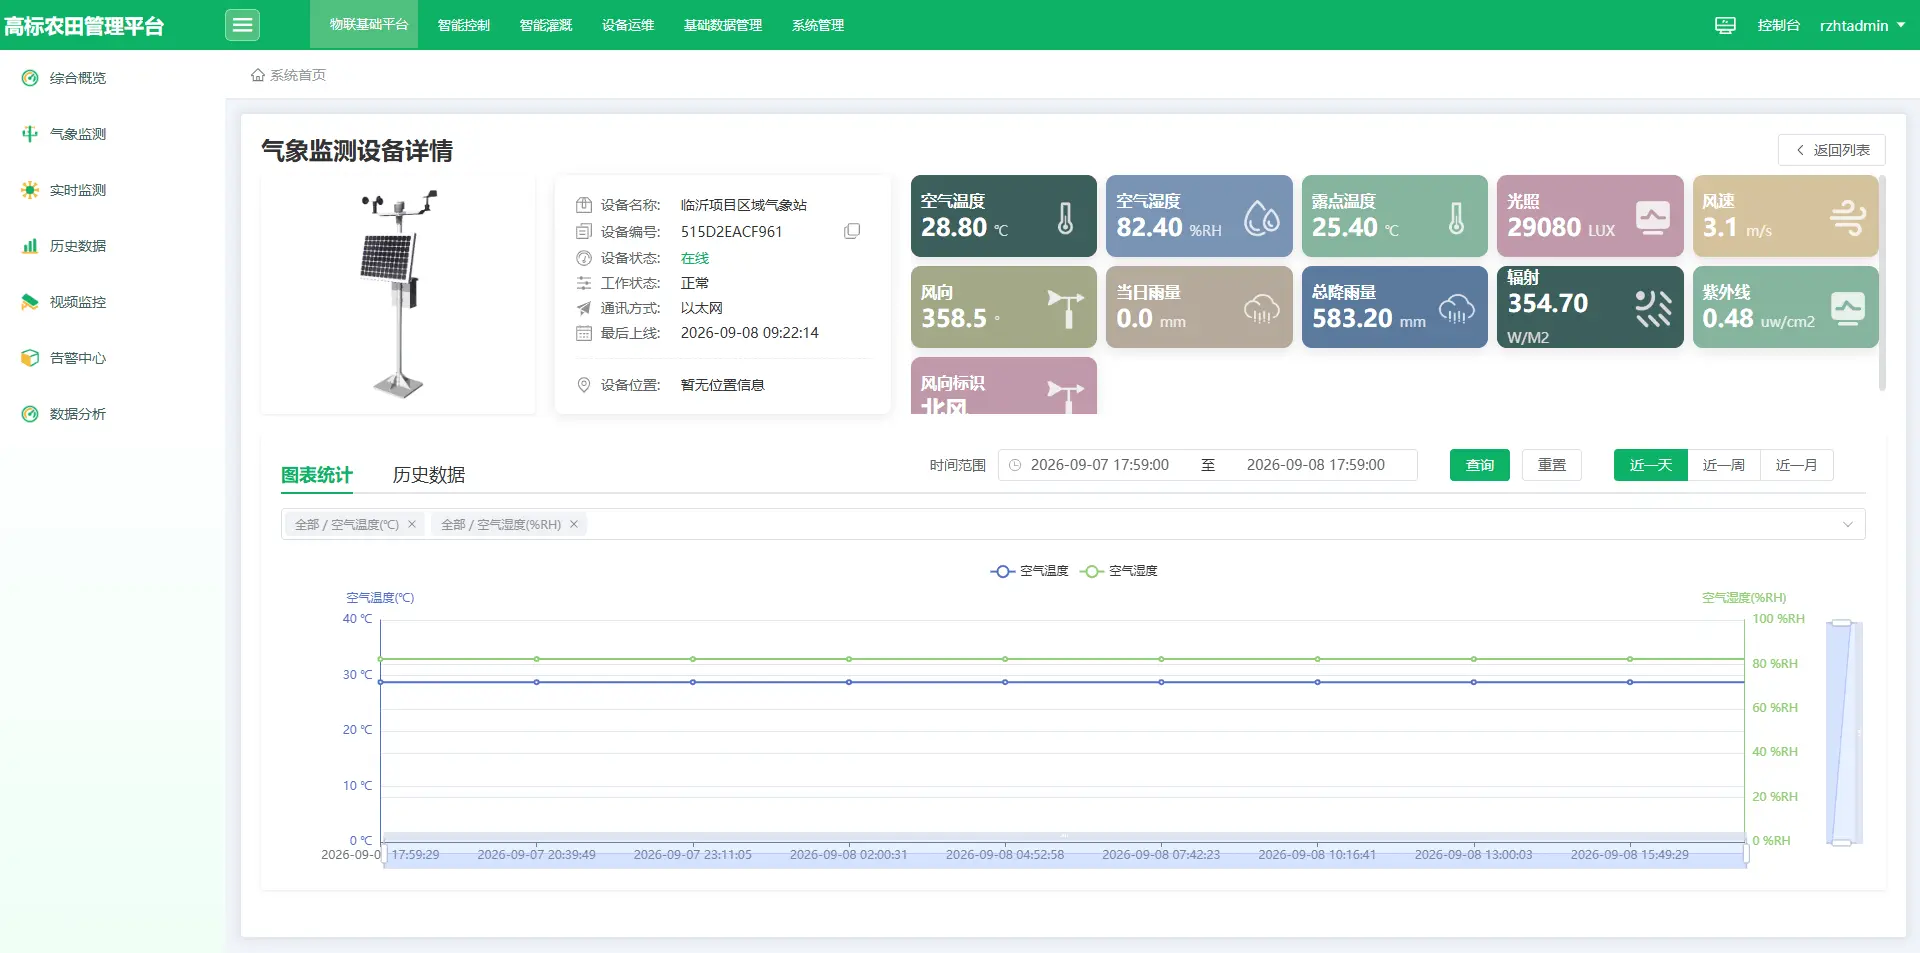The image size is (1920, 953).
Task: Click the radiation icon on 辐射 card
Action: tap(1653, 308)
